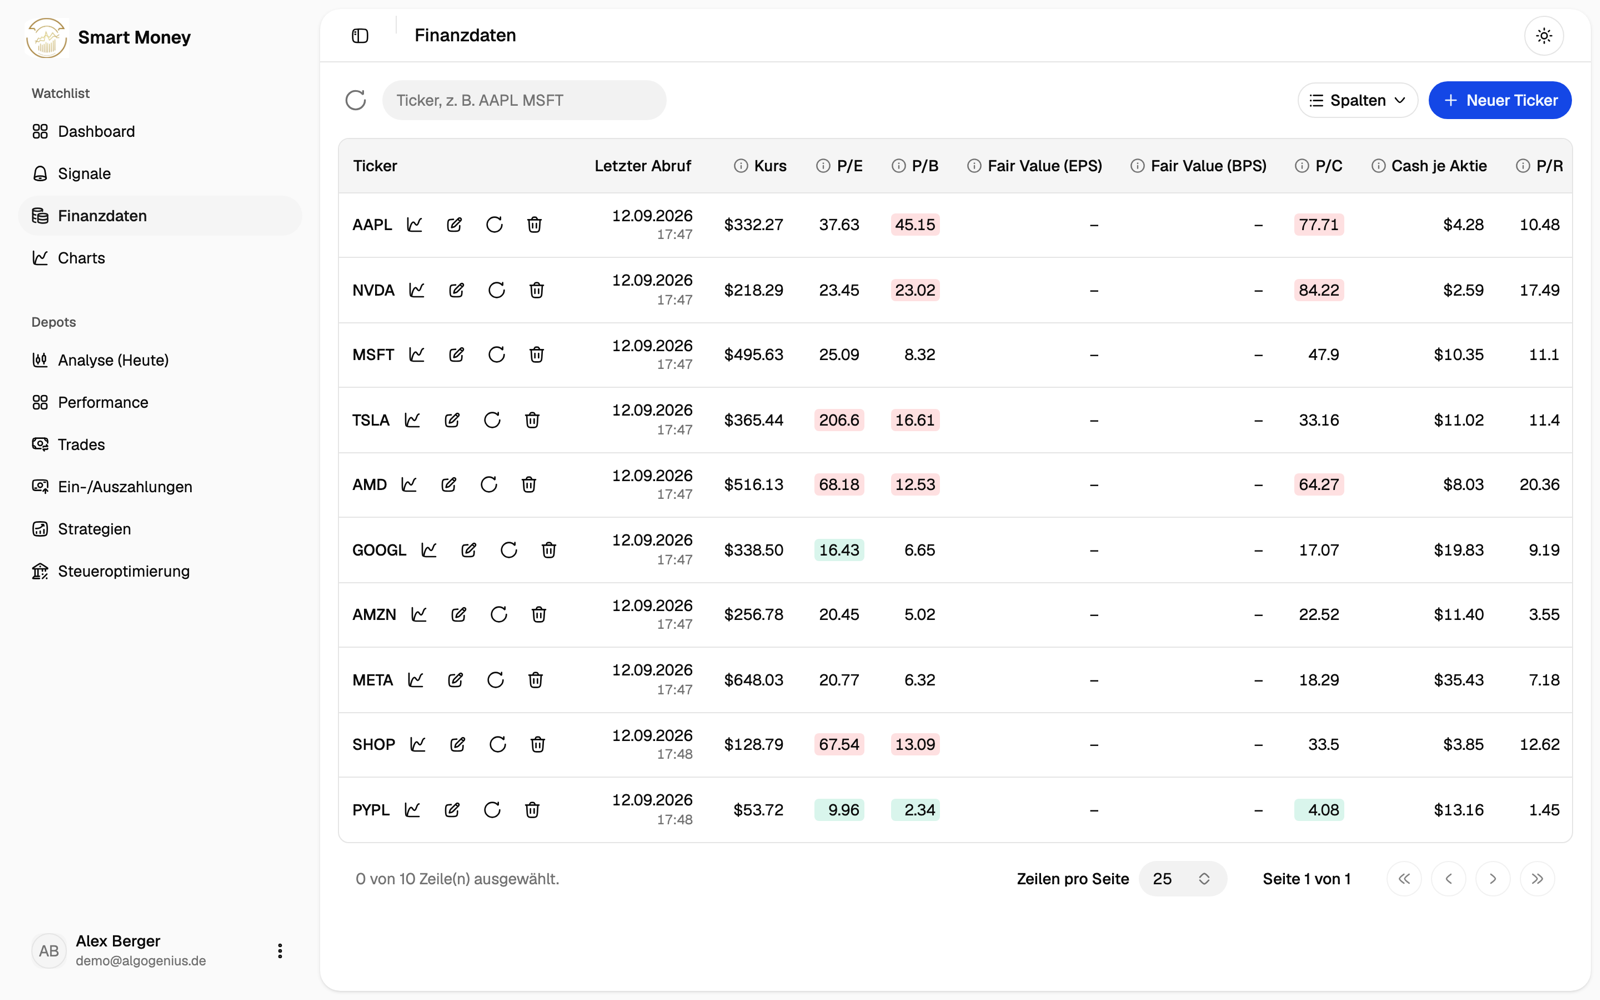The width and height of the screenshot is (1600, 1000).
Task: Open Signale in the sidebar
Action: pyautogui.click(x=160, y=174)
